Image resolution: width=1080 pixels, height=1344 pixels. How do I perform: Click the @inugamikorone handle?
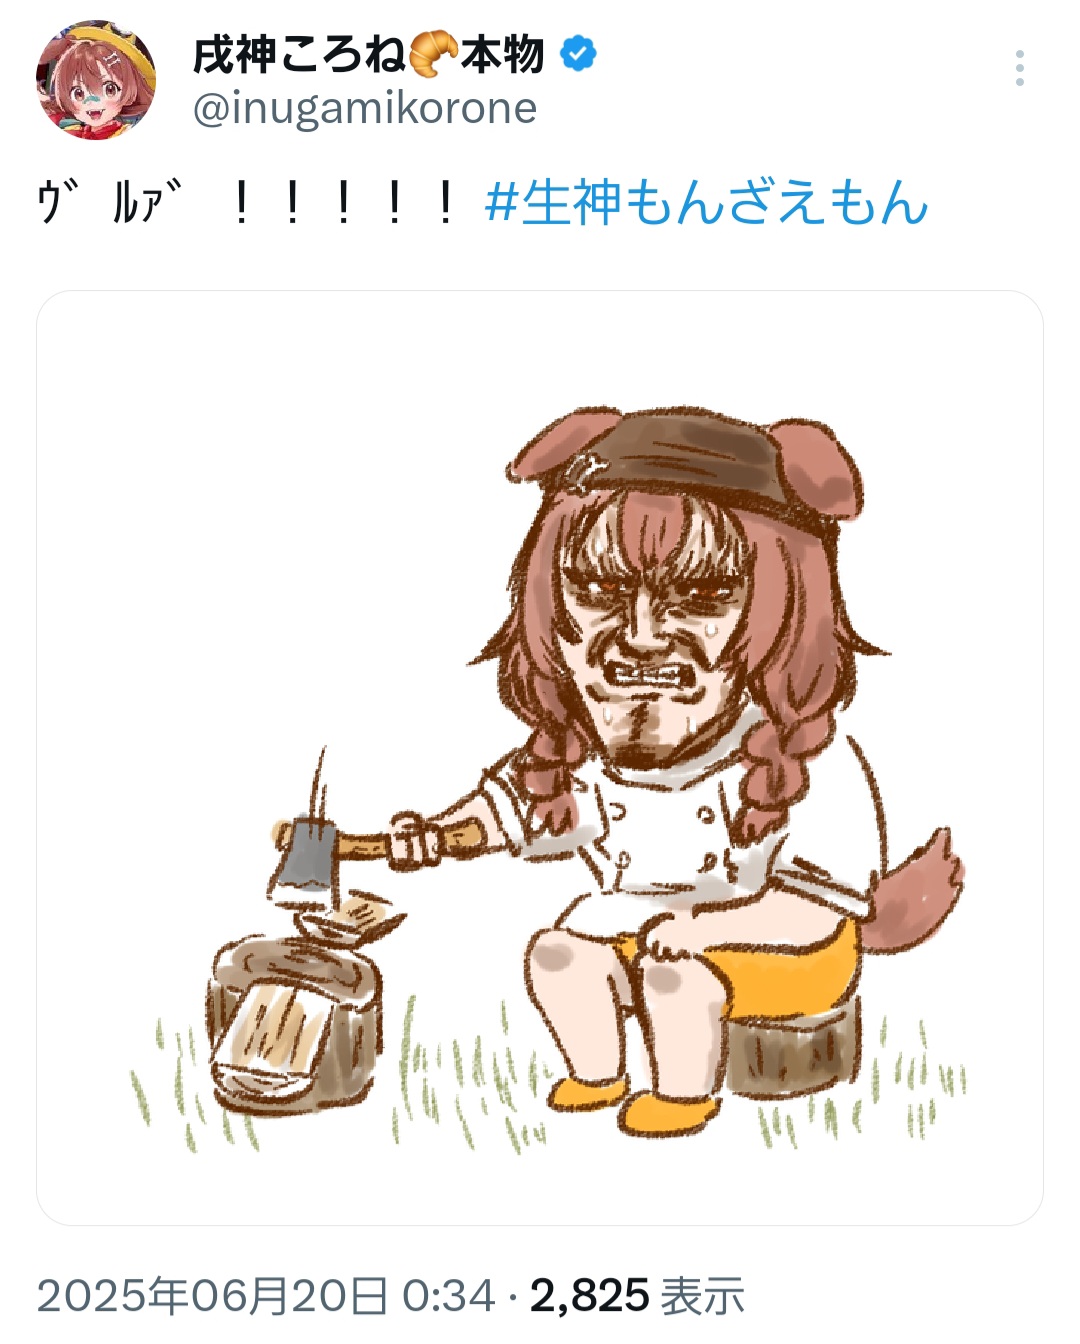(x=364, y=108)
